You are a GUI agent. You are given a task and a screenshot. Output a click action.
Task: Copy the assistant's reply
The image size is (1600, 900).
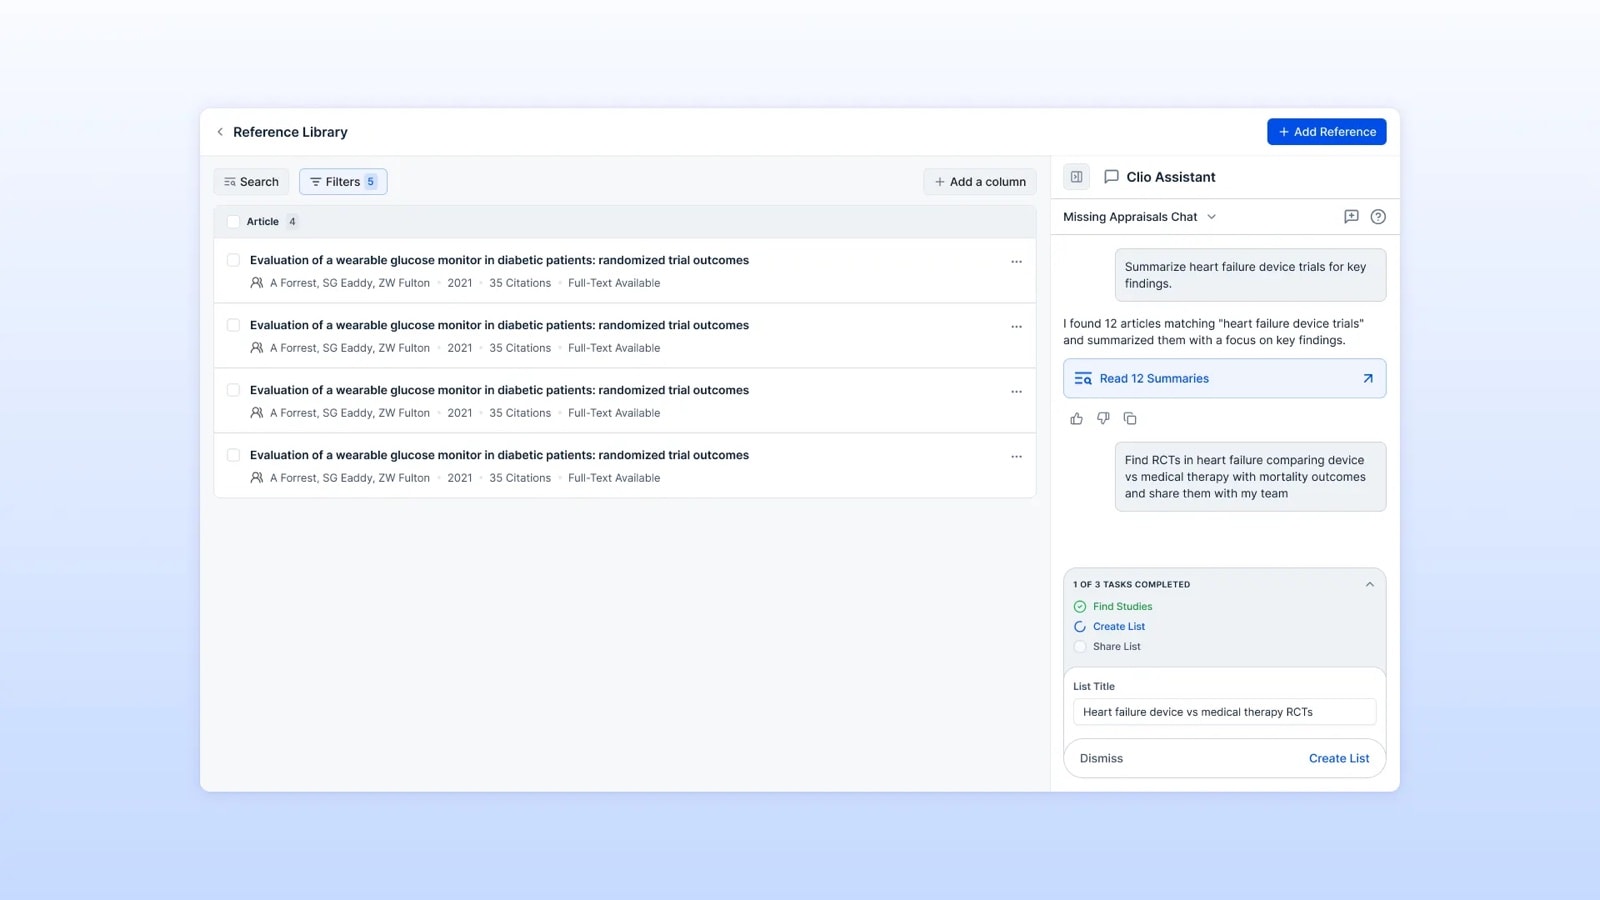[1130, 419]
